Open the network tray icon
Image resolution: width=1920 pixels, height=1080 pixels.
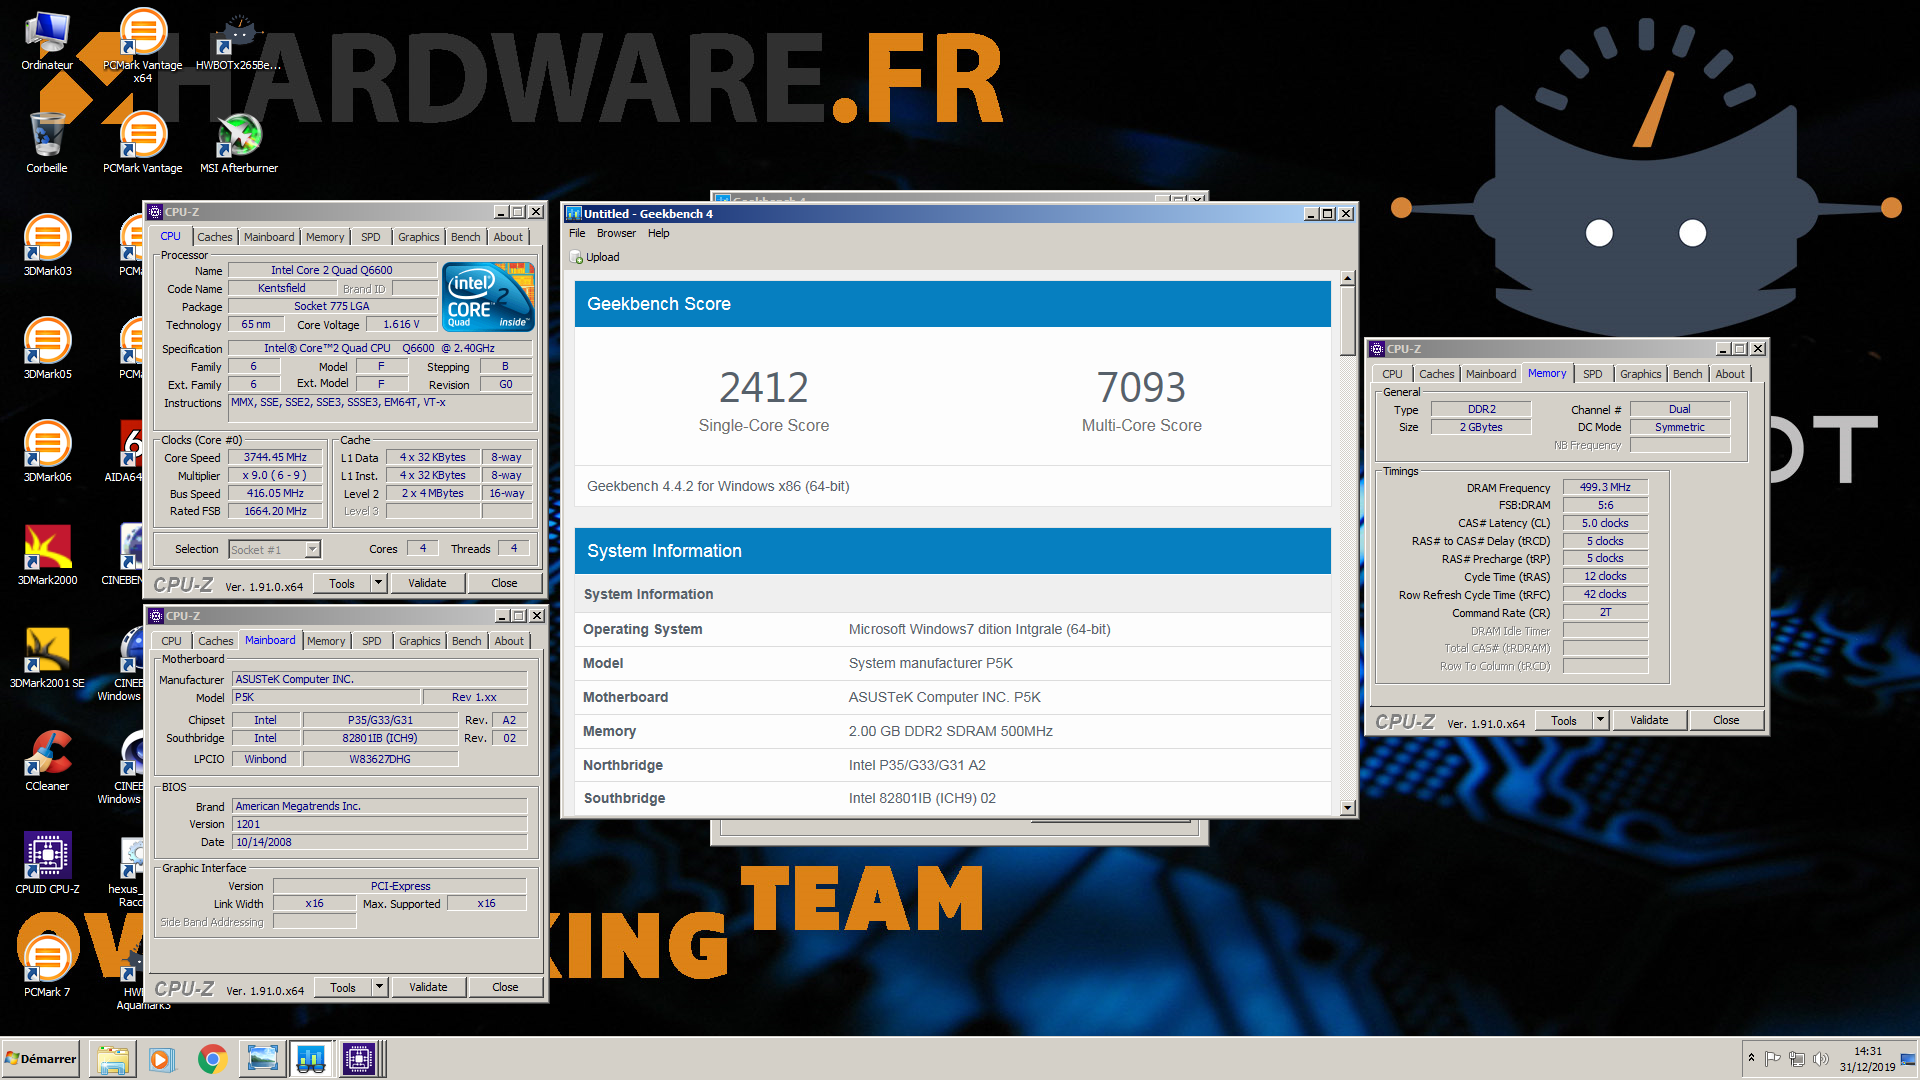[x=1797, y=1059]
